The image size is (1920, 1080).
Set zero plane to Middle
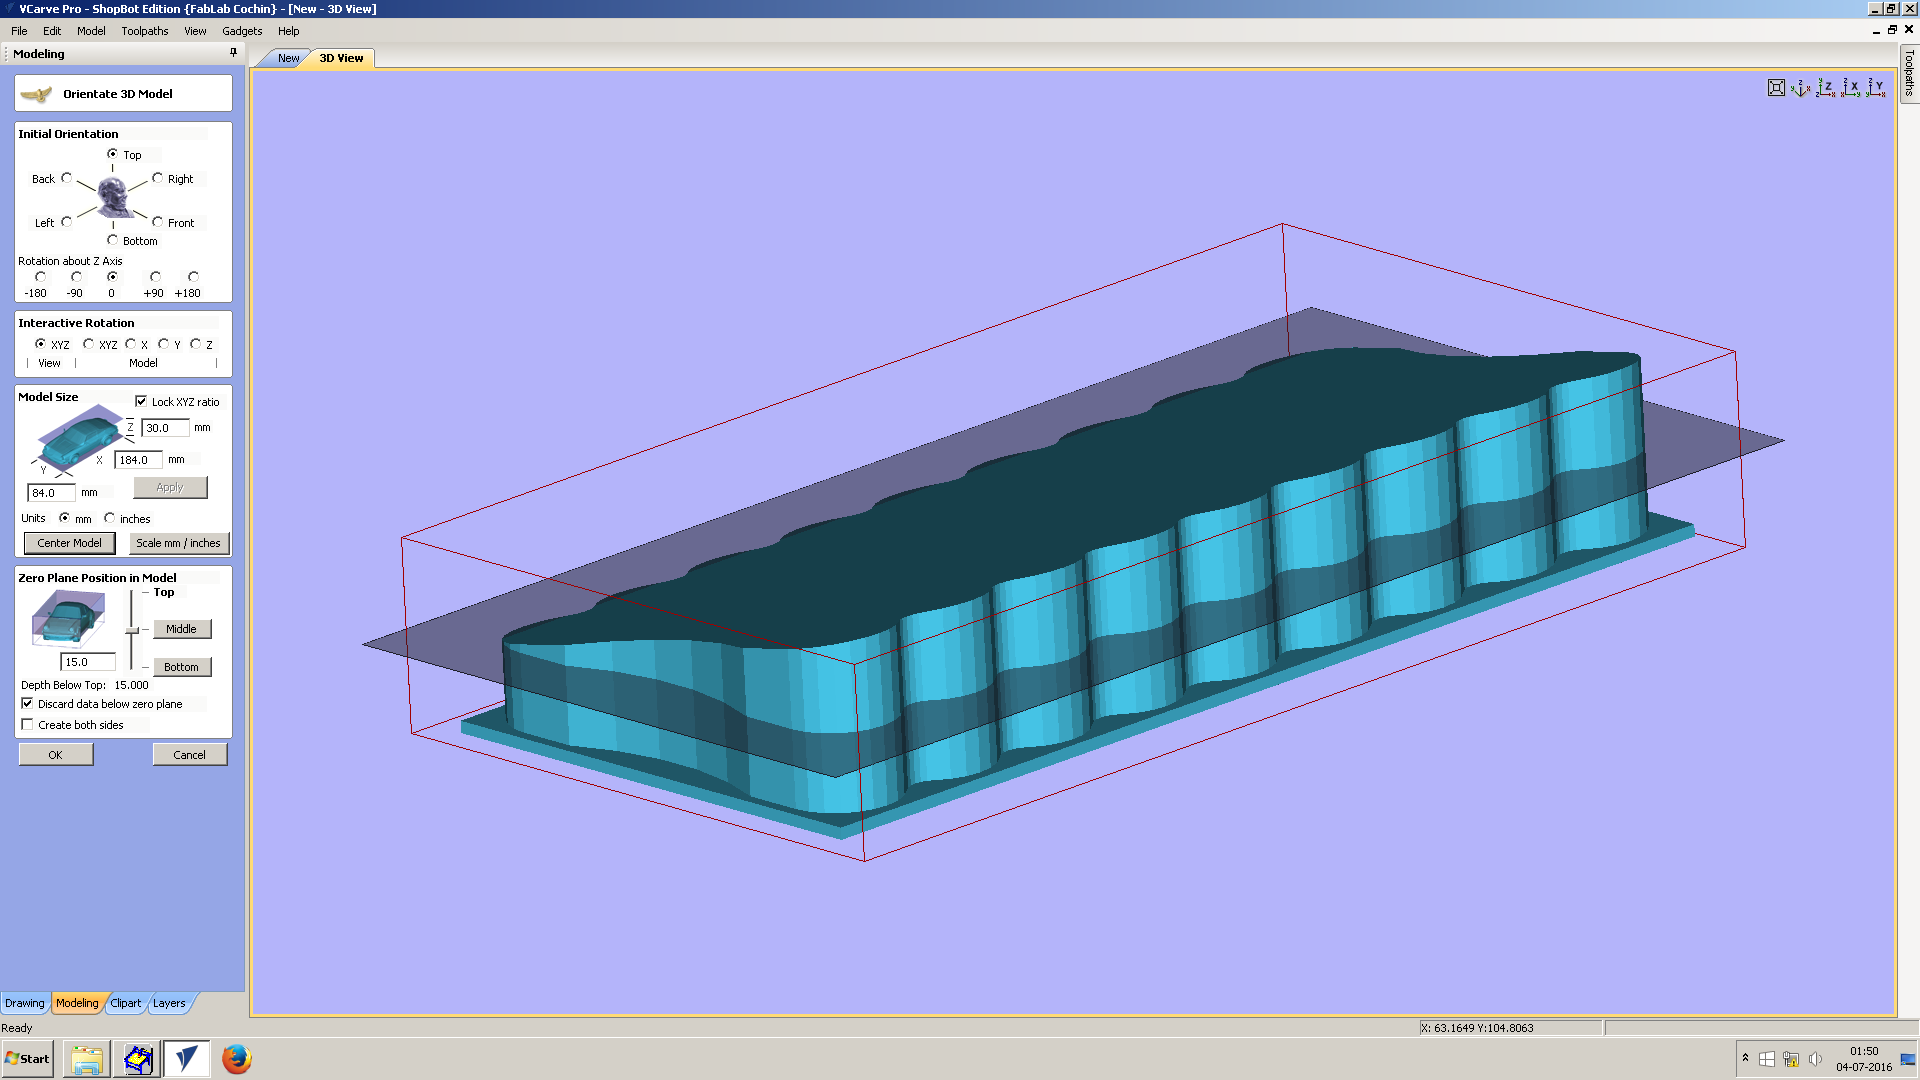pyautogui.click(x=181, y=629)
